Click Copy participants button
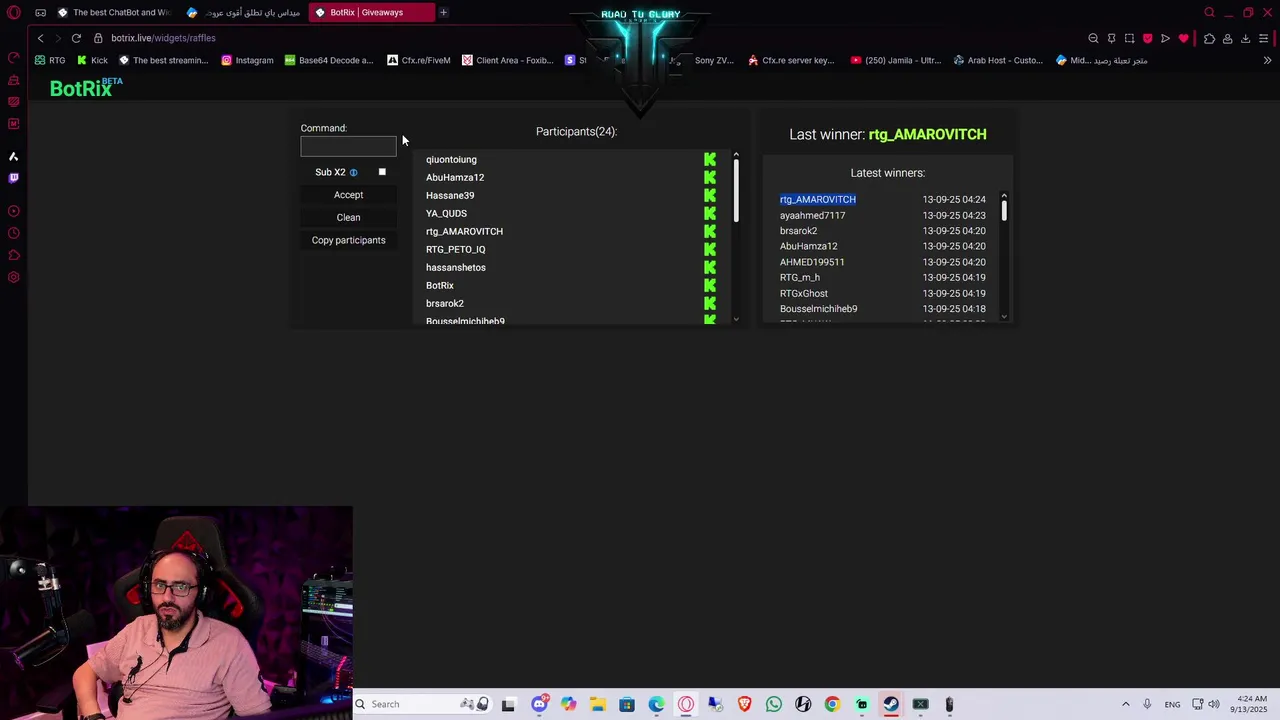1280x720 pixels. (348, 240)
